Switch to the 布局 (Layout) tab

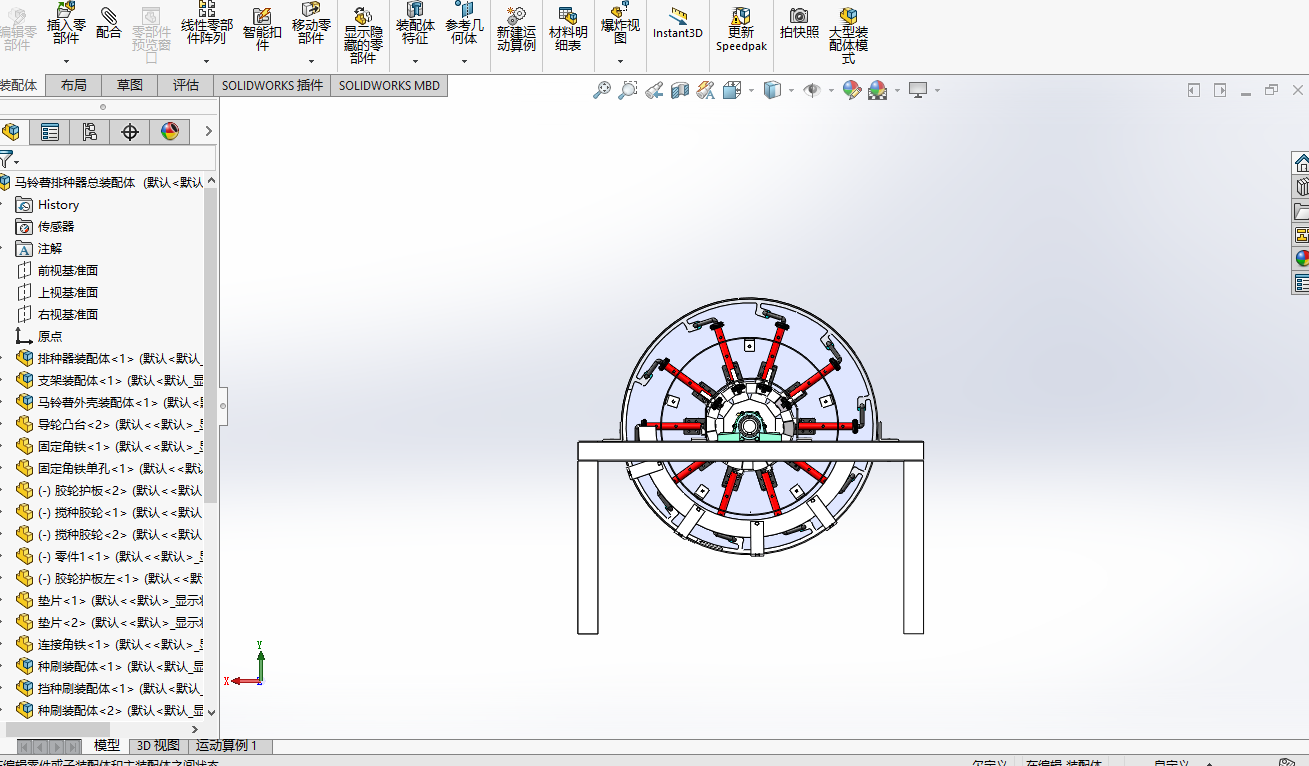click(x=74, y=85)
